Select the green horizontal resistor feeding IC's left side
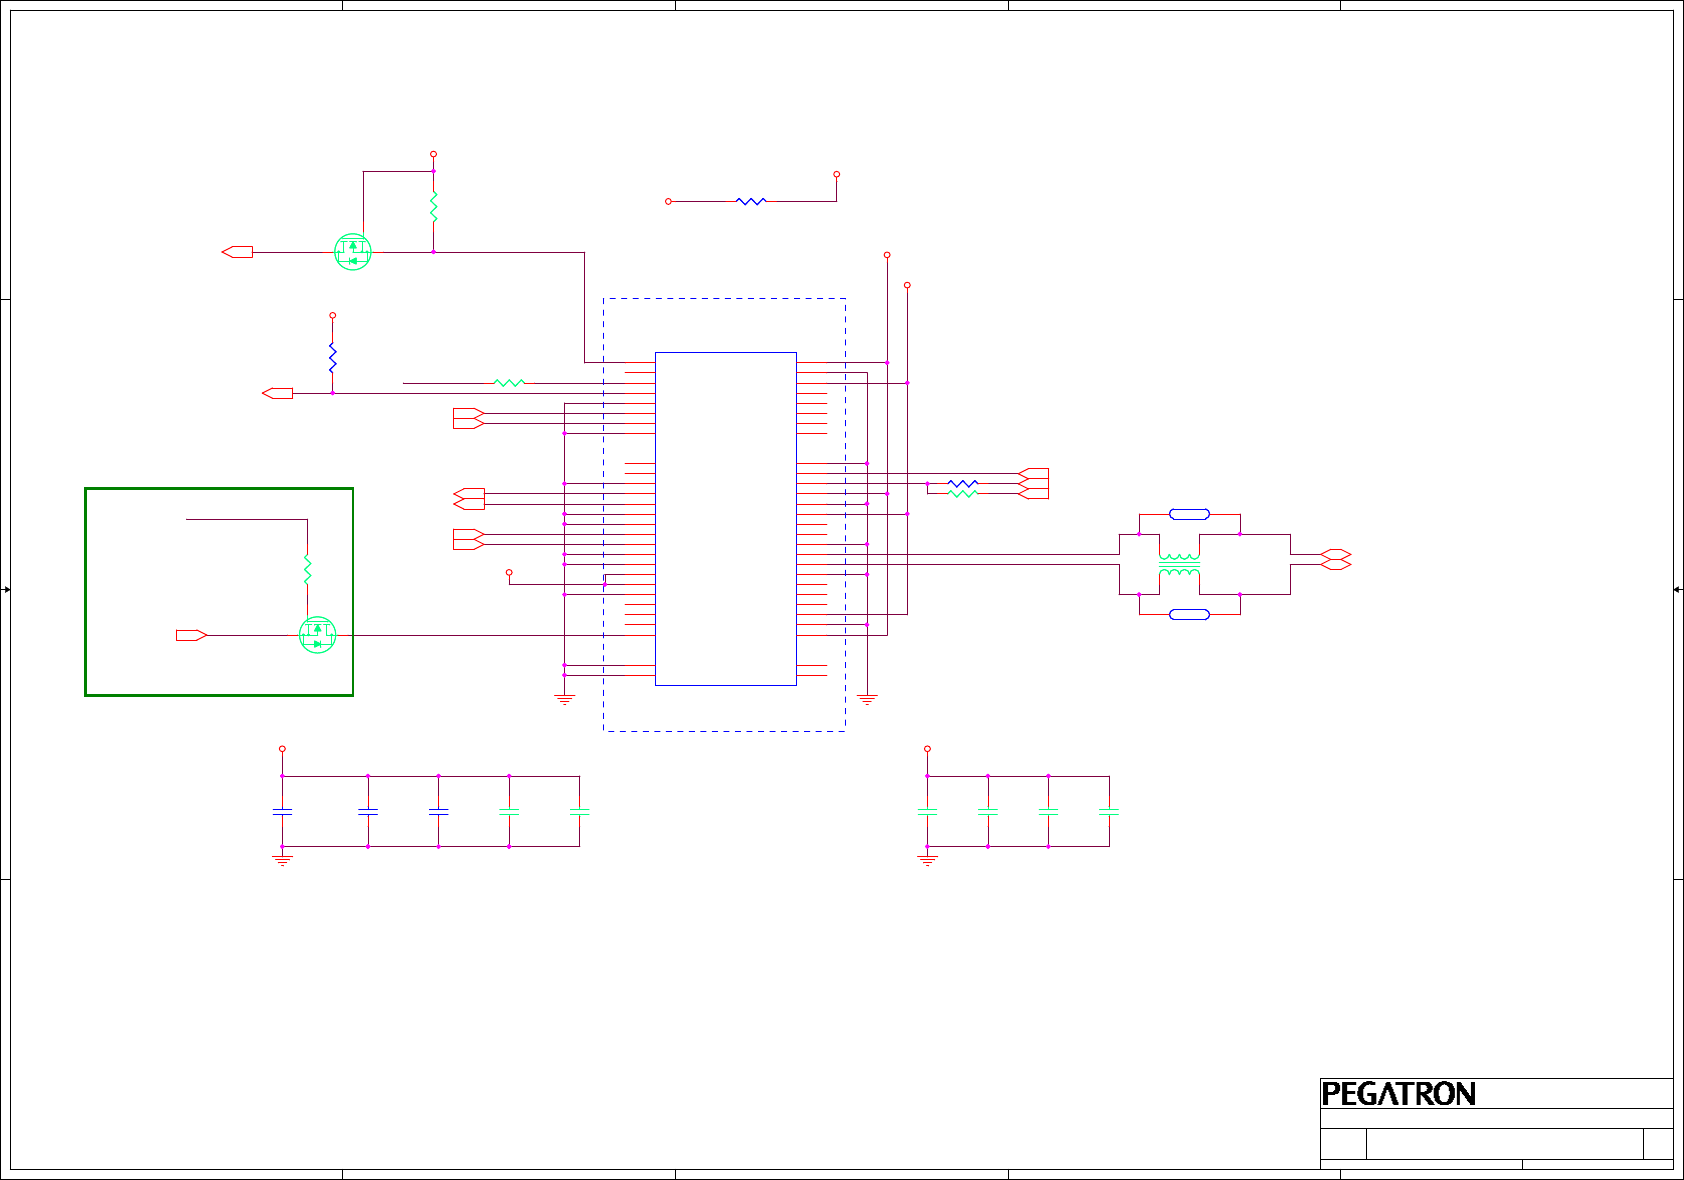 tap(510, 383)
